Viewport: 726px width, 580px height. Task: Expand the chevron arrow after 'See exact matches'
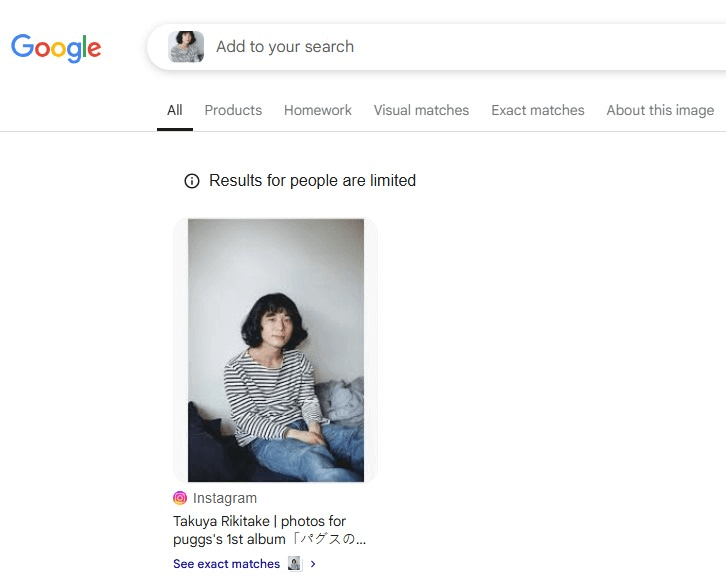point(313,564)
